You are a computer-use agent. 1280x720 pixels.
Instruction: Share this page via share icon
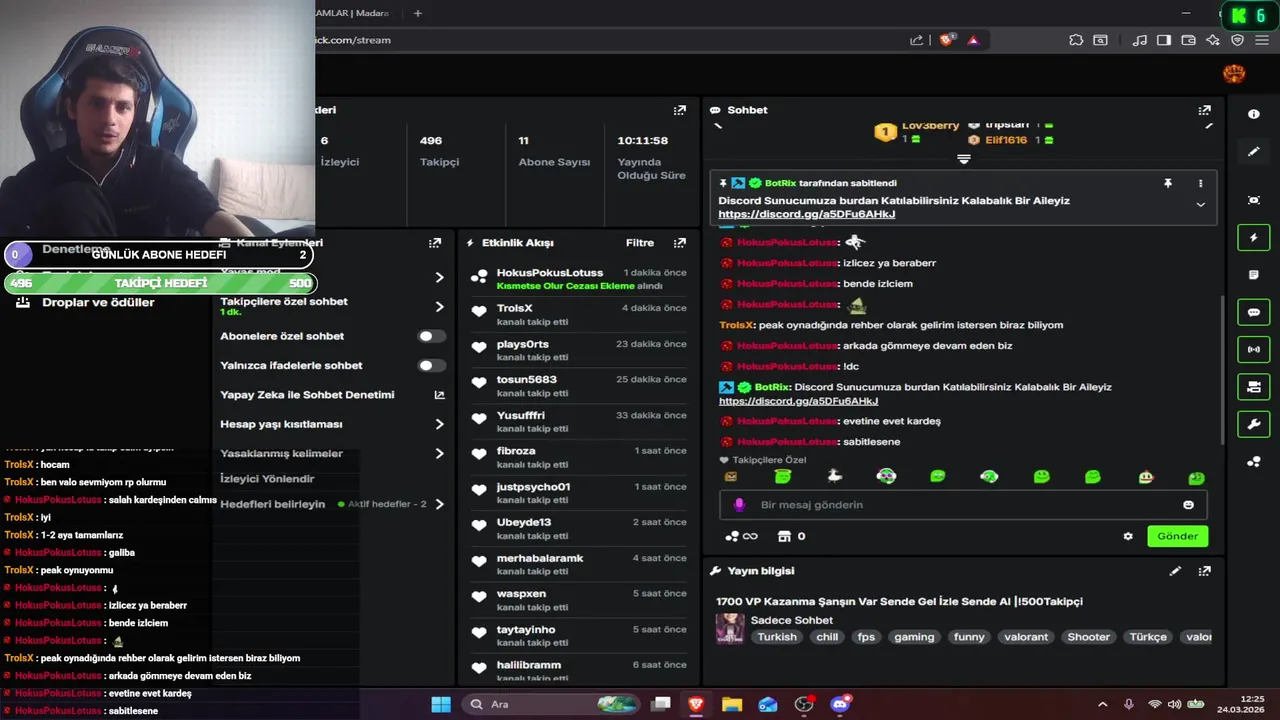click(916, 40)
